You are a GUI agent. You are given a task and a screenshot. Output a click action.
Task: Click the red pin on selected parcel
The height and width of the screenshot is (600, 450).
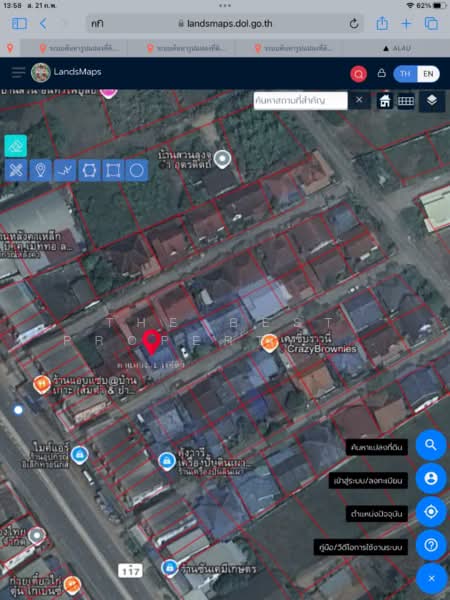152,342
